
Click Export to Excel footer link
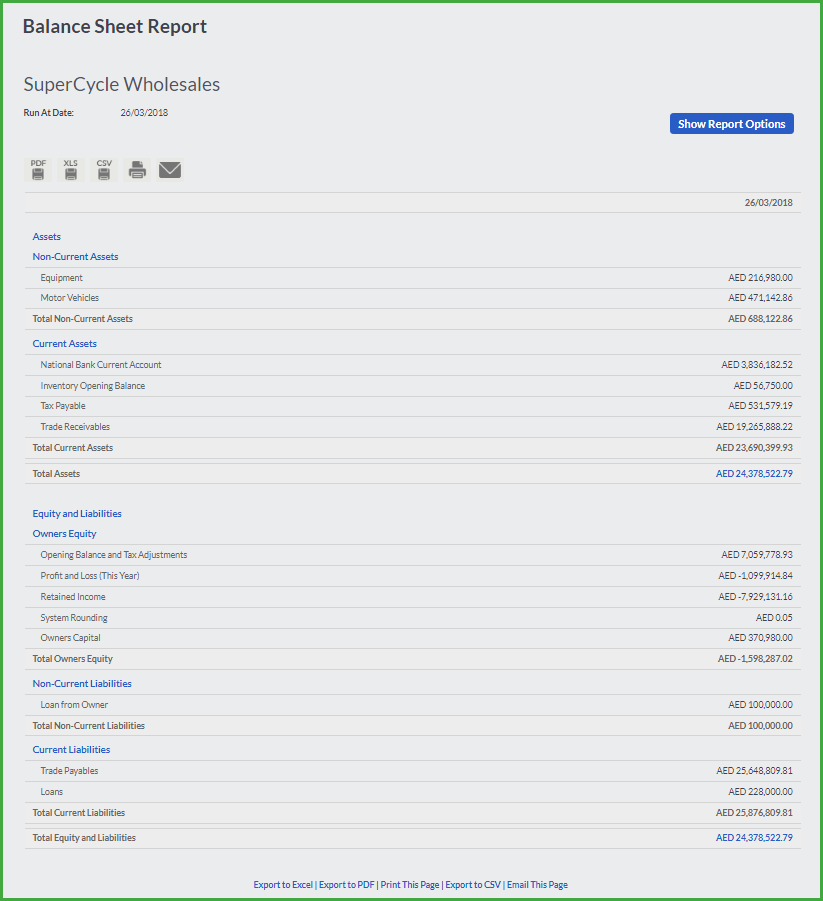pyautogui.click(x=283, y=885)
